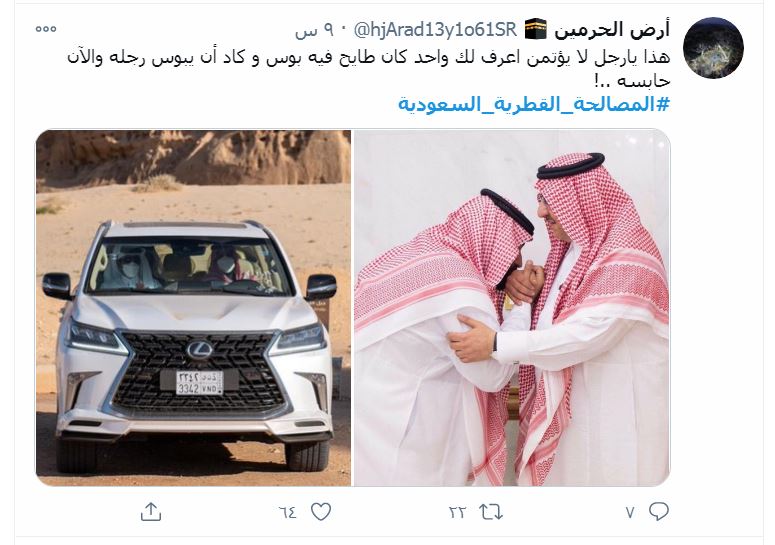Click the retweet count ٢٢
The width and height of the screenshot is (775, 545).
457,512
